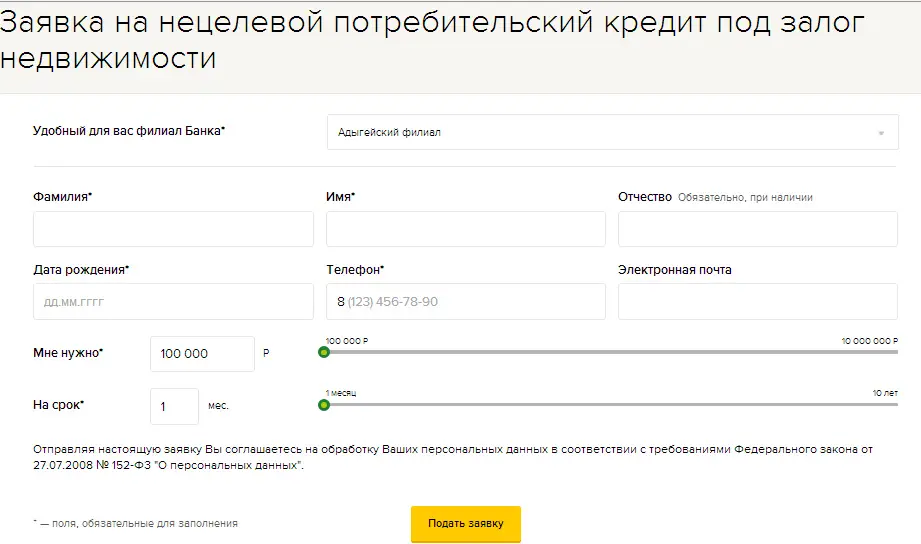The height and width of the screenshot is (544, 921).
Task: Click the loan term slider track middle
Action: [611, 405]
